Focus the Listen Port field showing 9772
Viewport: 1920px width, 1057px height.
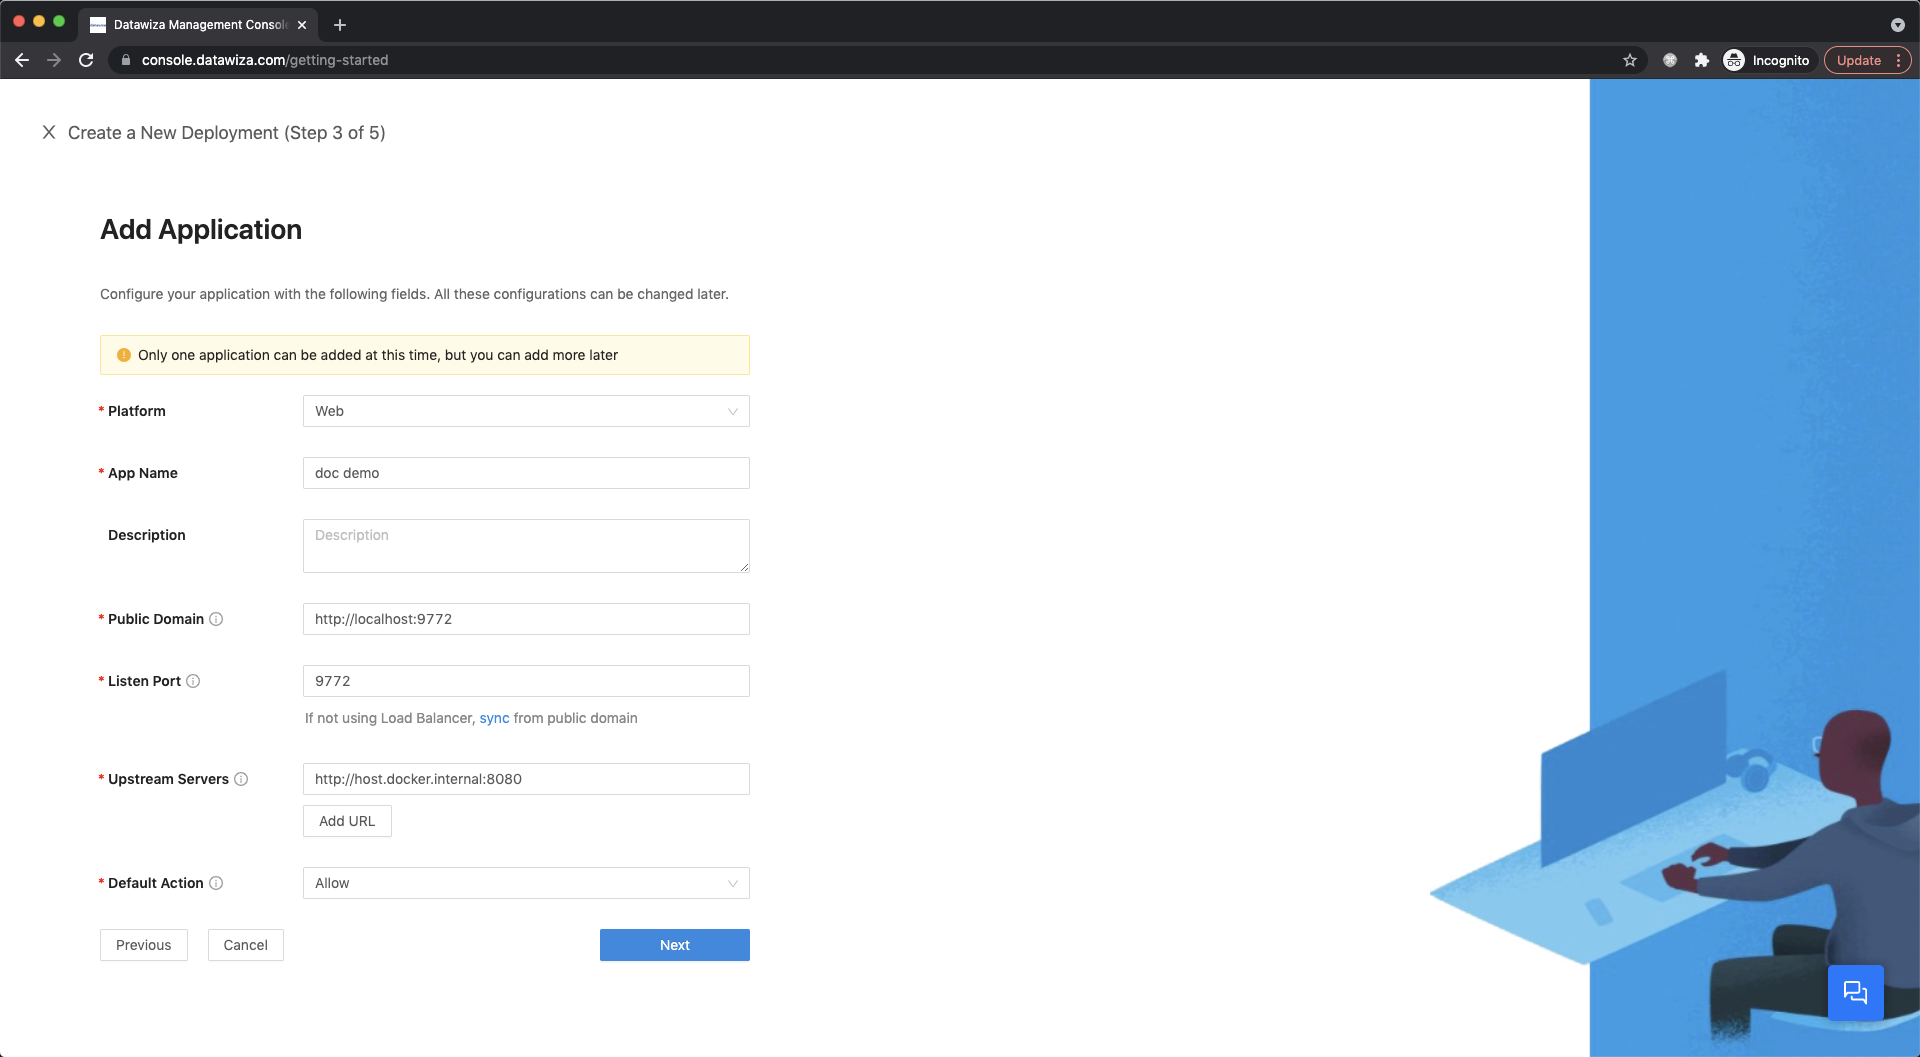pyautogui.click(x=526, y=681)
